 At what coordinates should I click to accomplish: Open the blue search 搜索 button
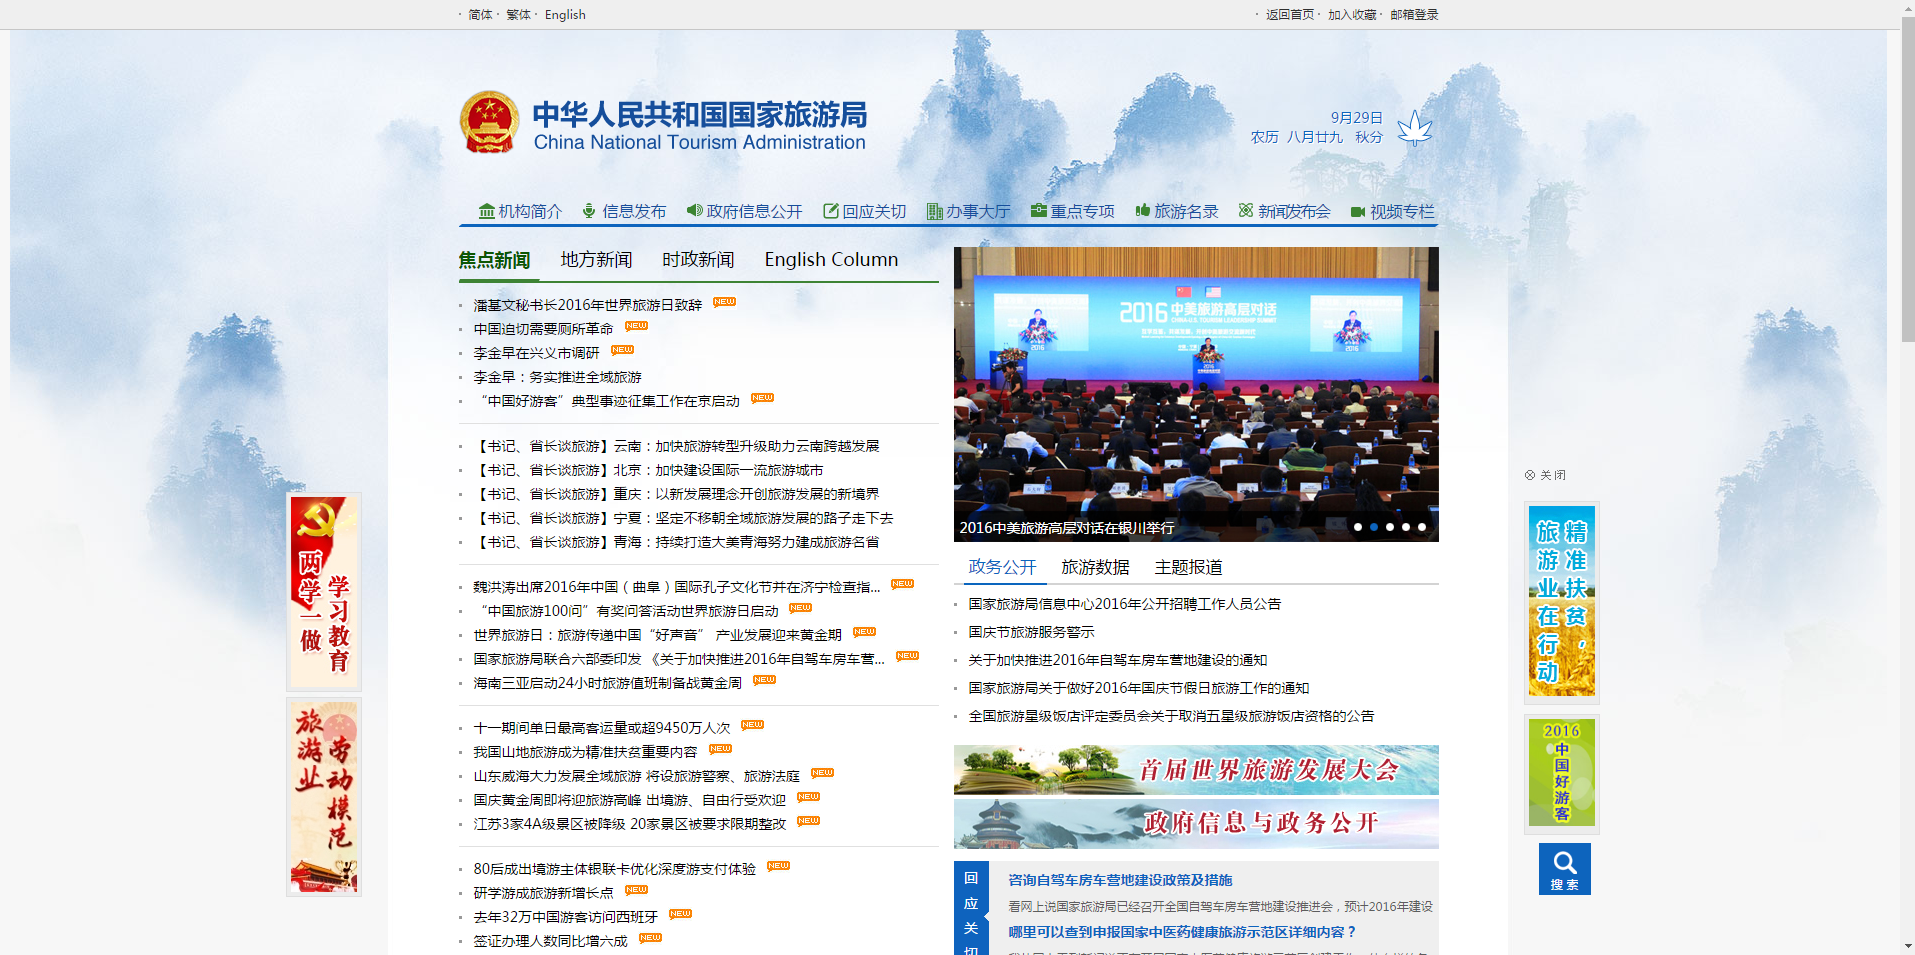[1564, 868]
